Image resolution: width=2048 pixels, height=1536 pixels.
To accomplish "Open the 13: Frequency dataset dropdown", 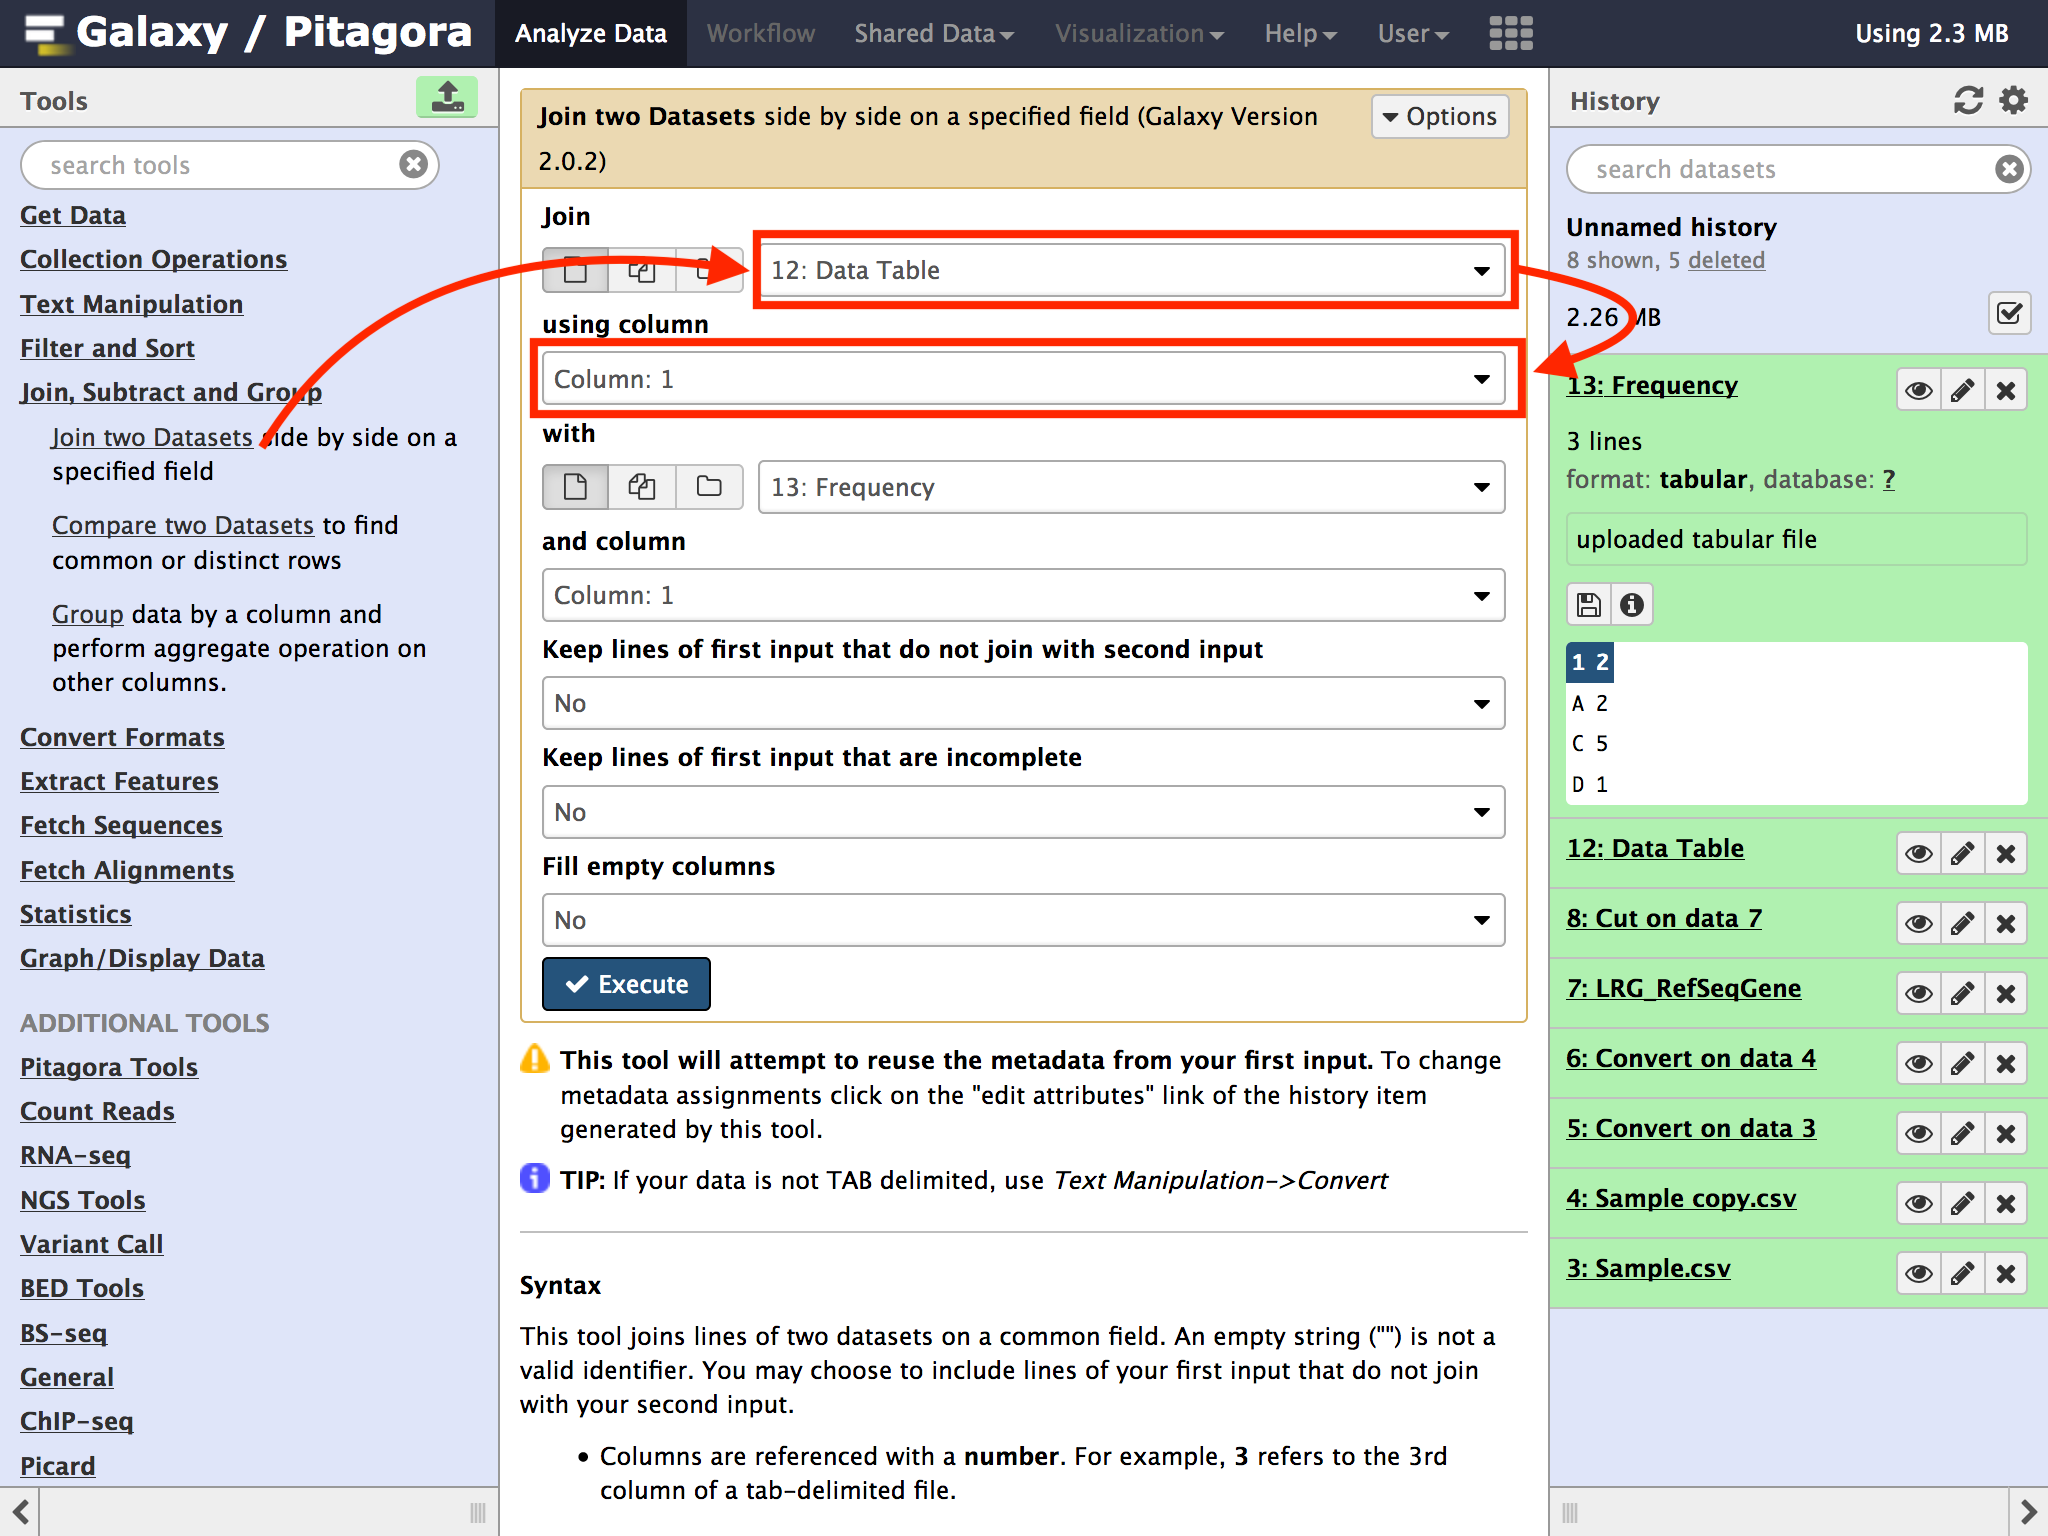I will point(1130,487).
